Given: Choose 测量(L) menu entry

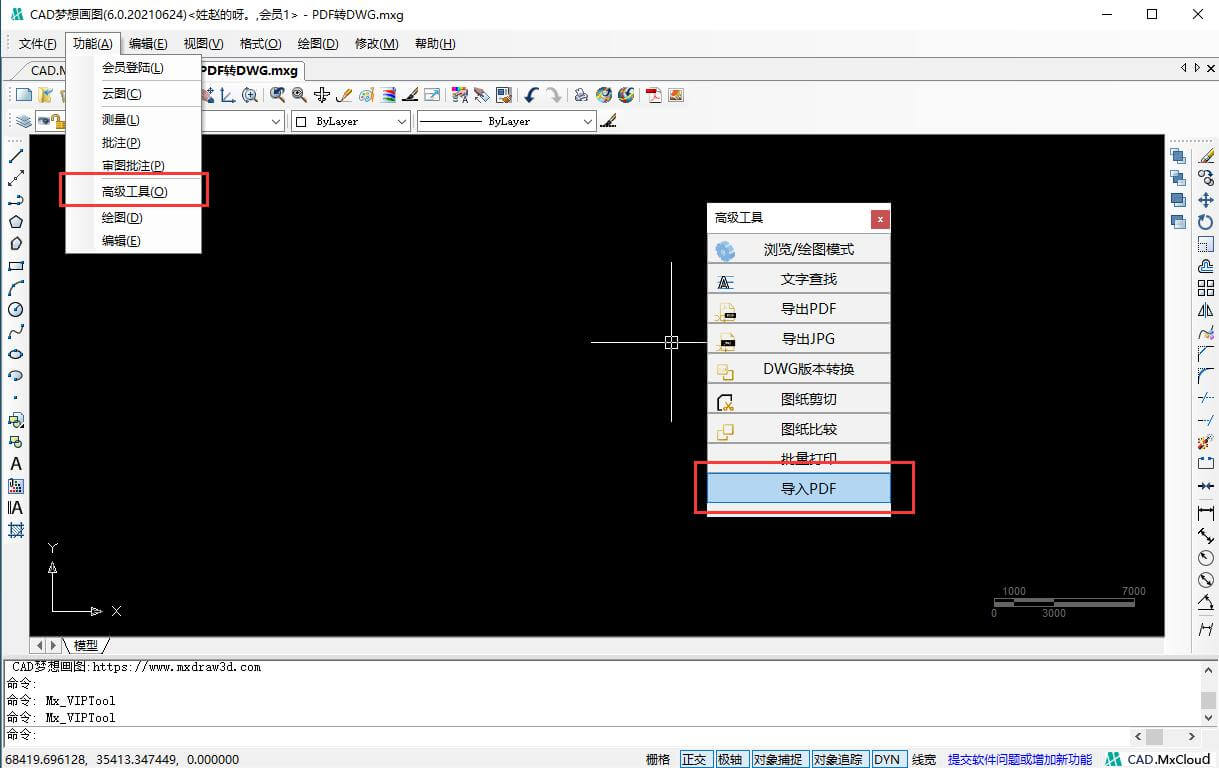Looking at the screenshot, I should click(134, 120).
